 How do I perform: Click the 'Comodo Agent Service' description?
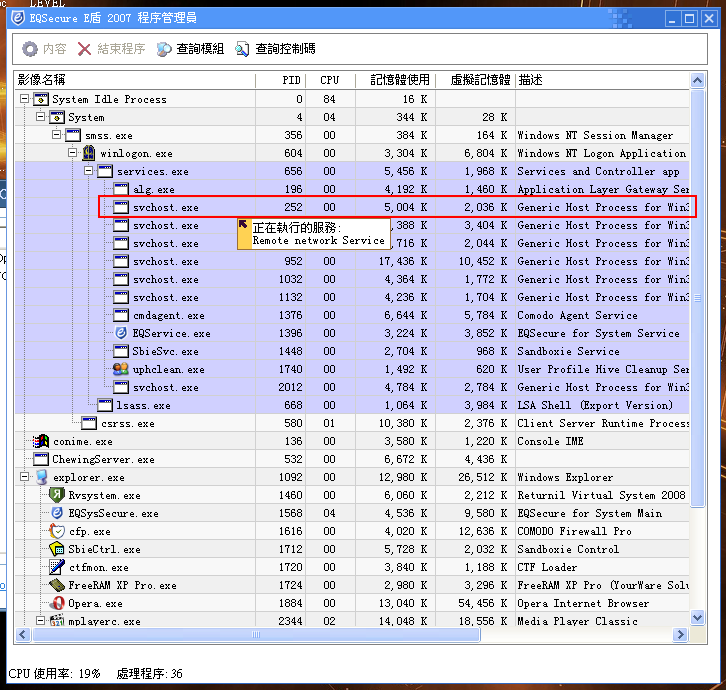click(x=577, y=315)
